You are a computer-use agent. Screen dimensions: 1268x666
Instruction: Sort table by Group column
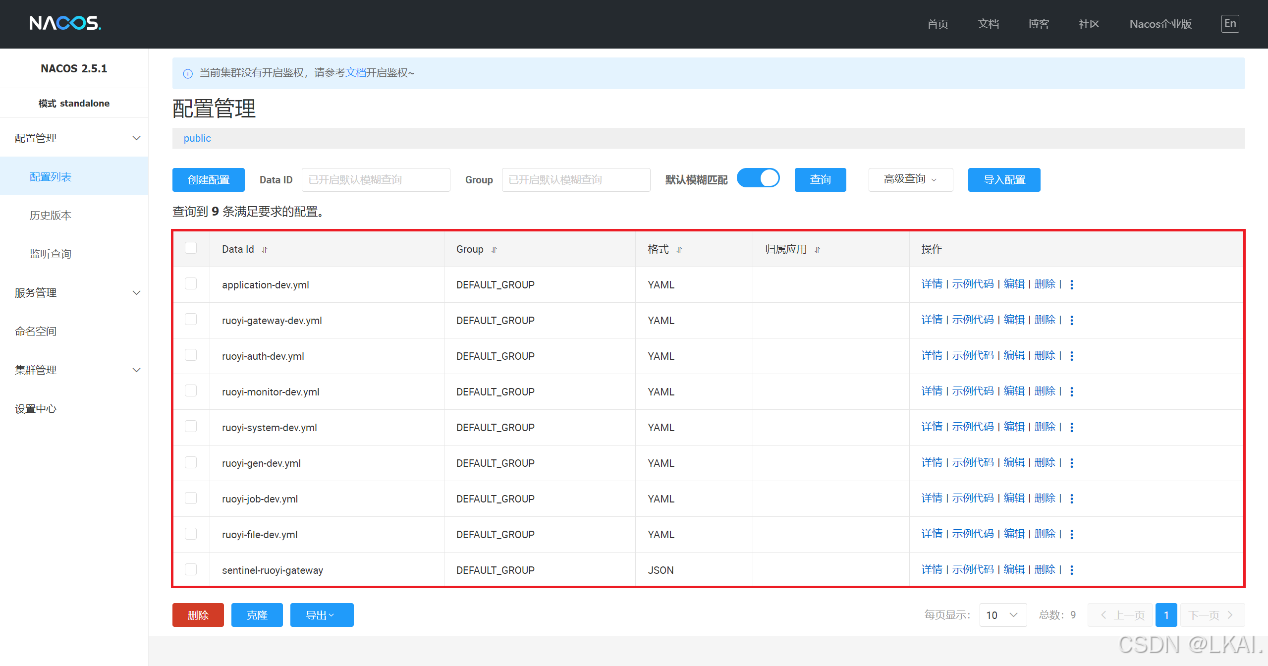coord(494,250)
